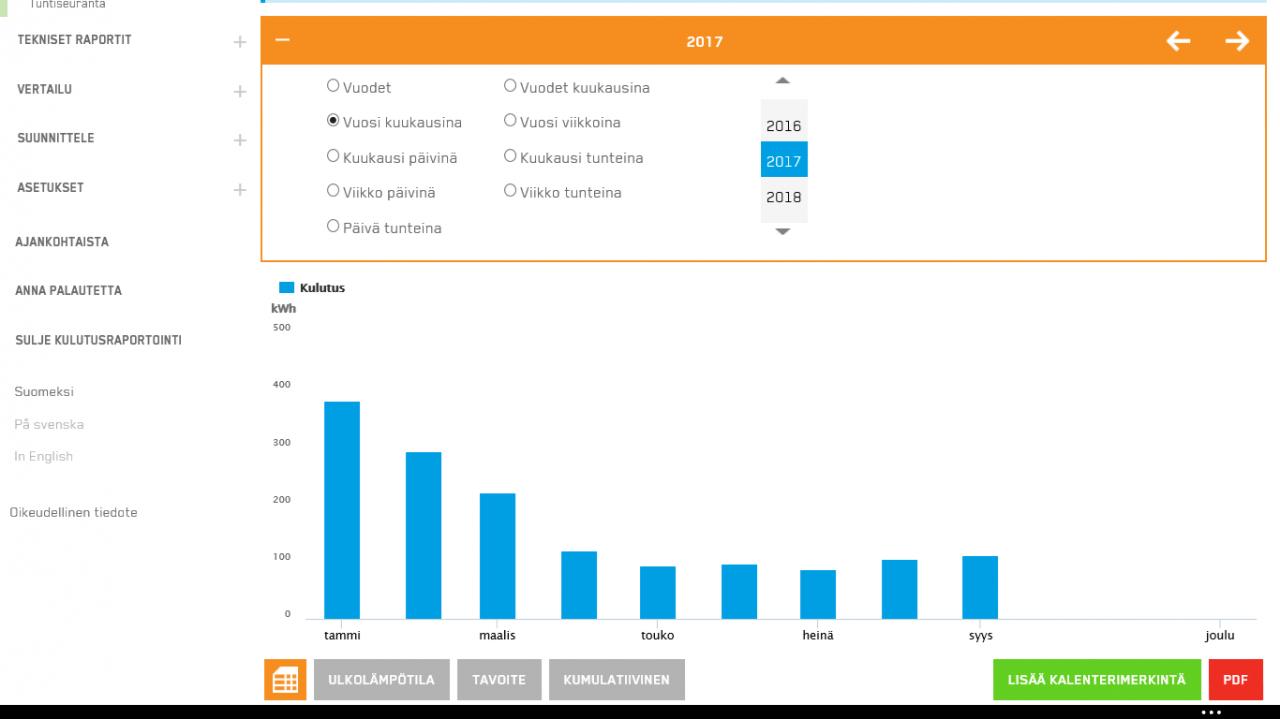Expand Suunnittele section with plus icon
This screenshot has width=1280, height=719.
[239, 140]
